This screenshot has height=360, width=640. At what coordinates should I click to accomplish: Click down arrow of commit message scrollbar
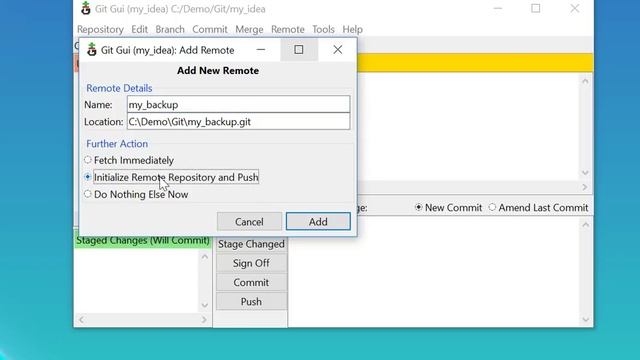[585, 320]
